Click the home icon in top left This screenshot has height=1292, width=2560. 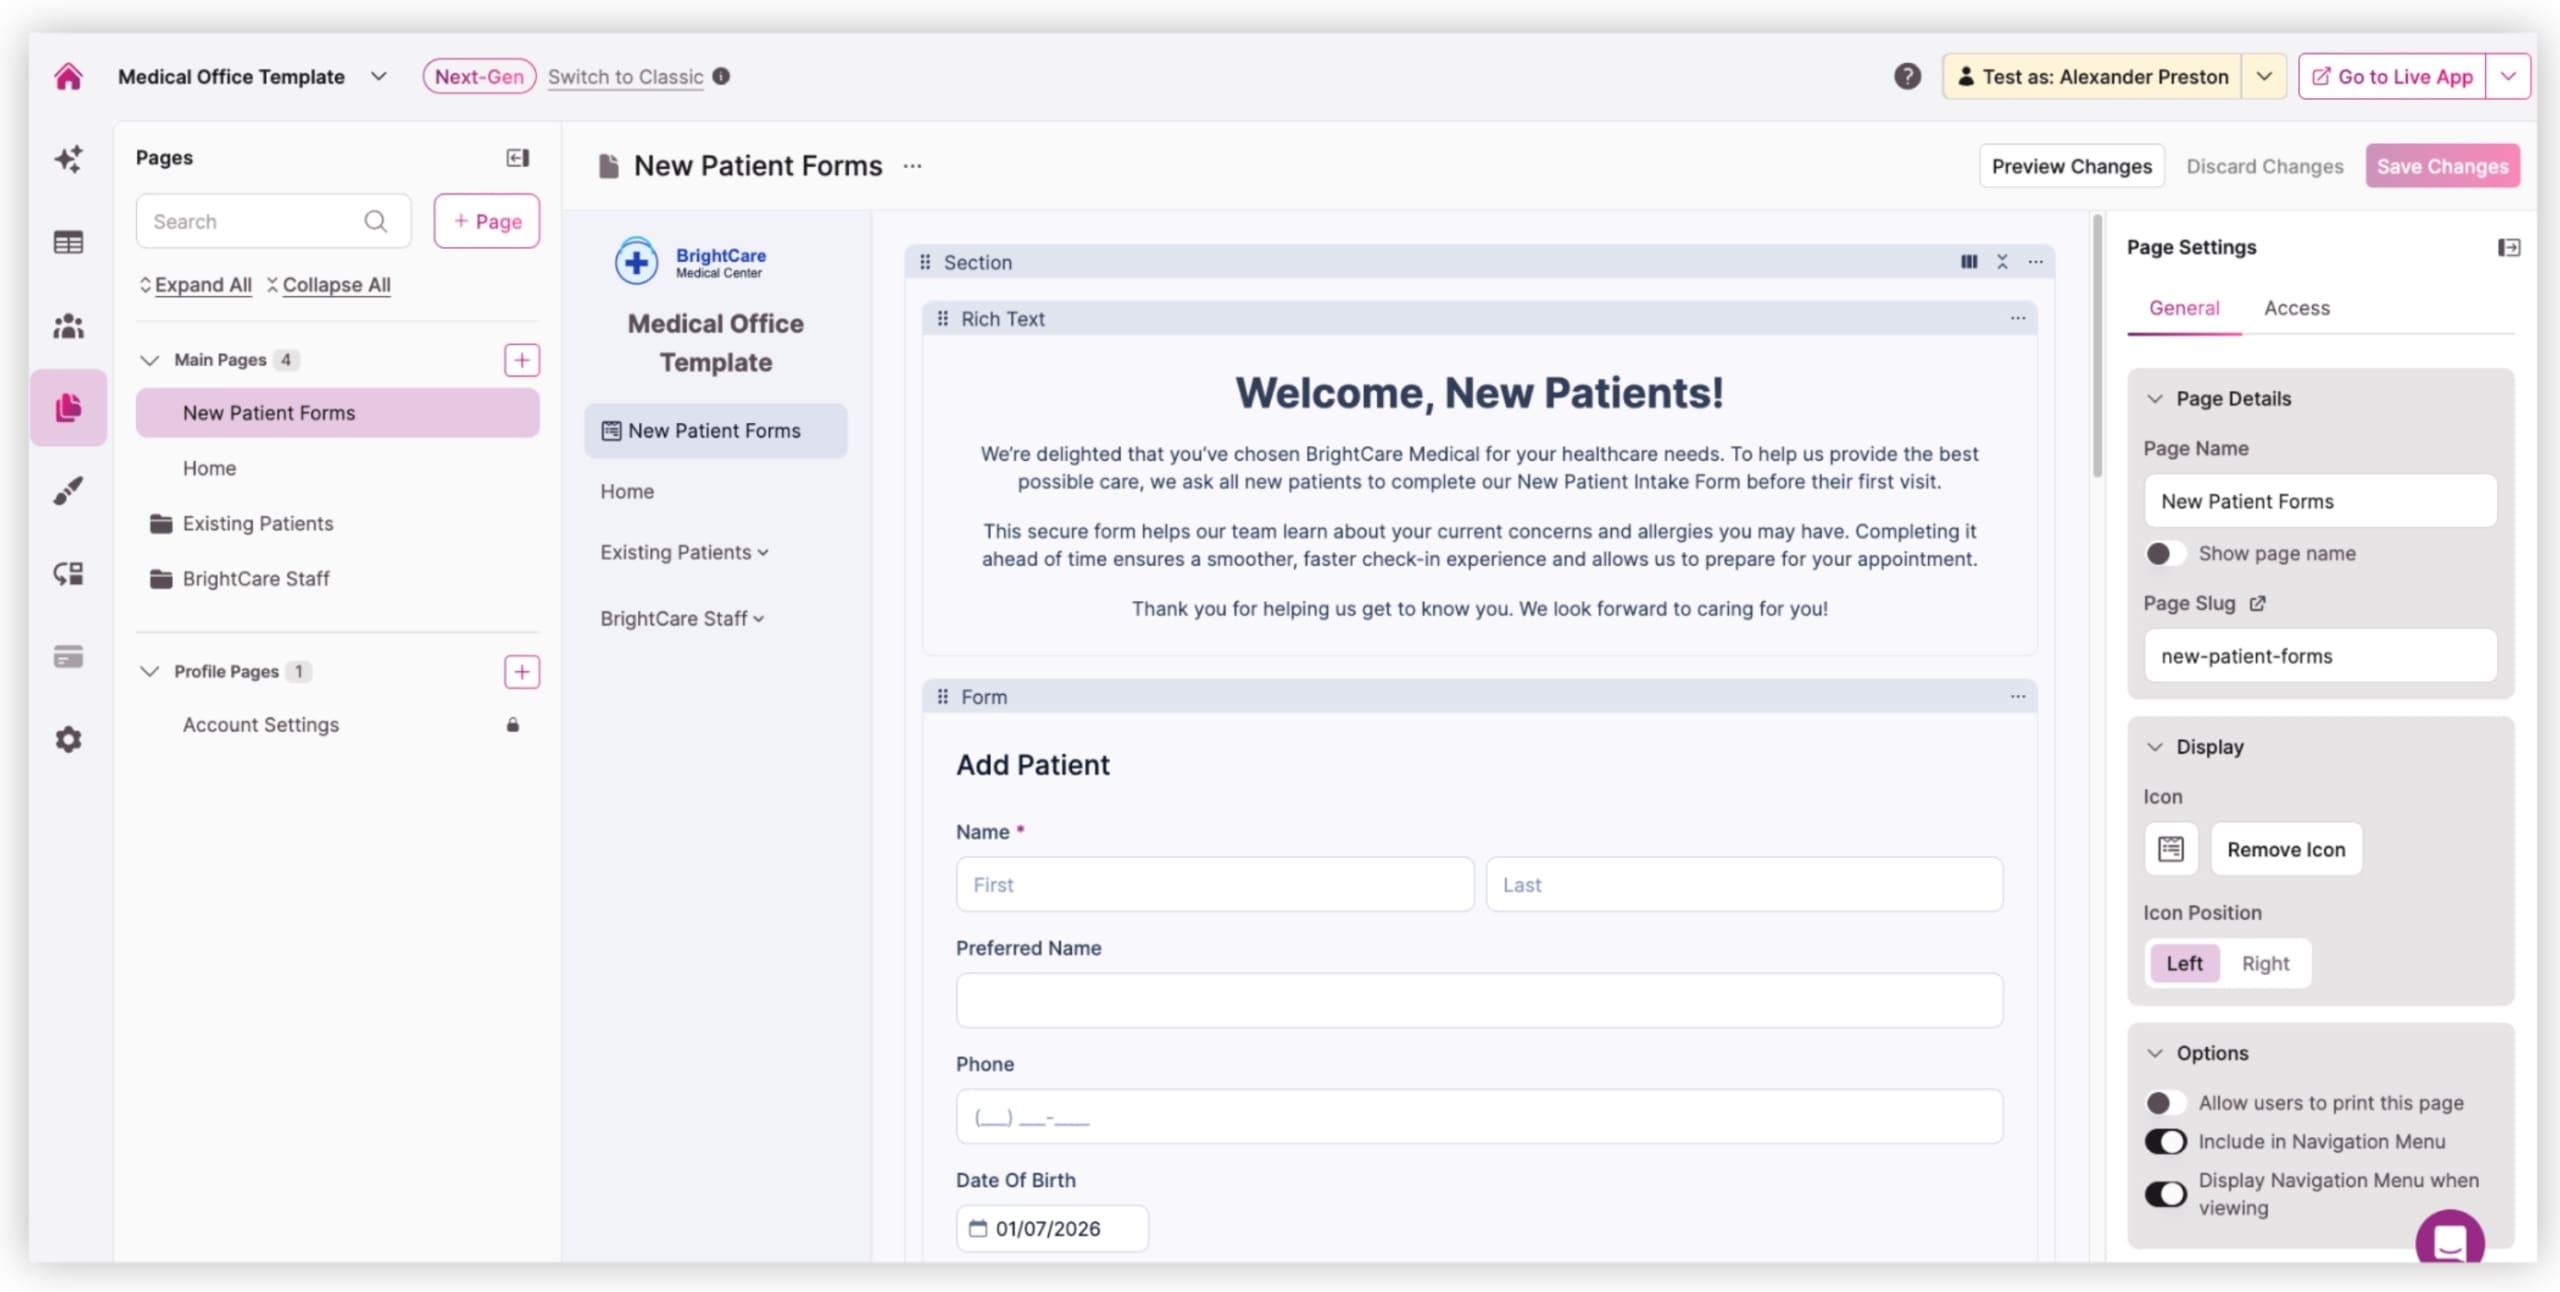68,76
